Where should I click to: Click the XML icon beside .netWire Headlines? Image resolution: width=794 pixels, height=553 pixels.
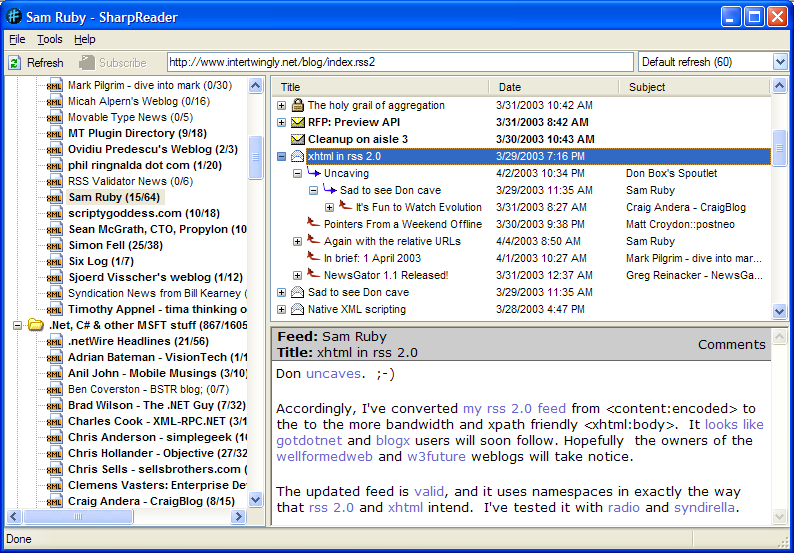(x=54, y=342)
